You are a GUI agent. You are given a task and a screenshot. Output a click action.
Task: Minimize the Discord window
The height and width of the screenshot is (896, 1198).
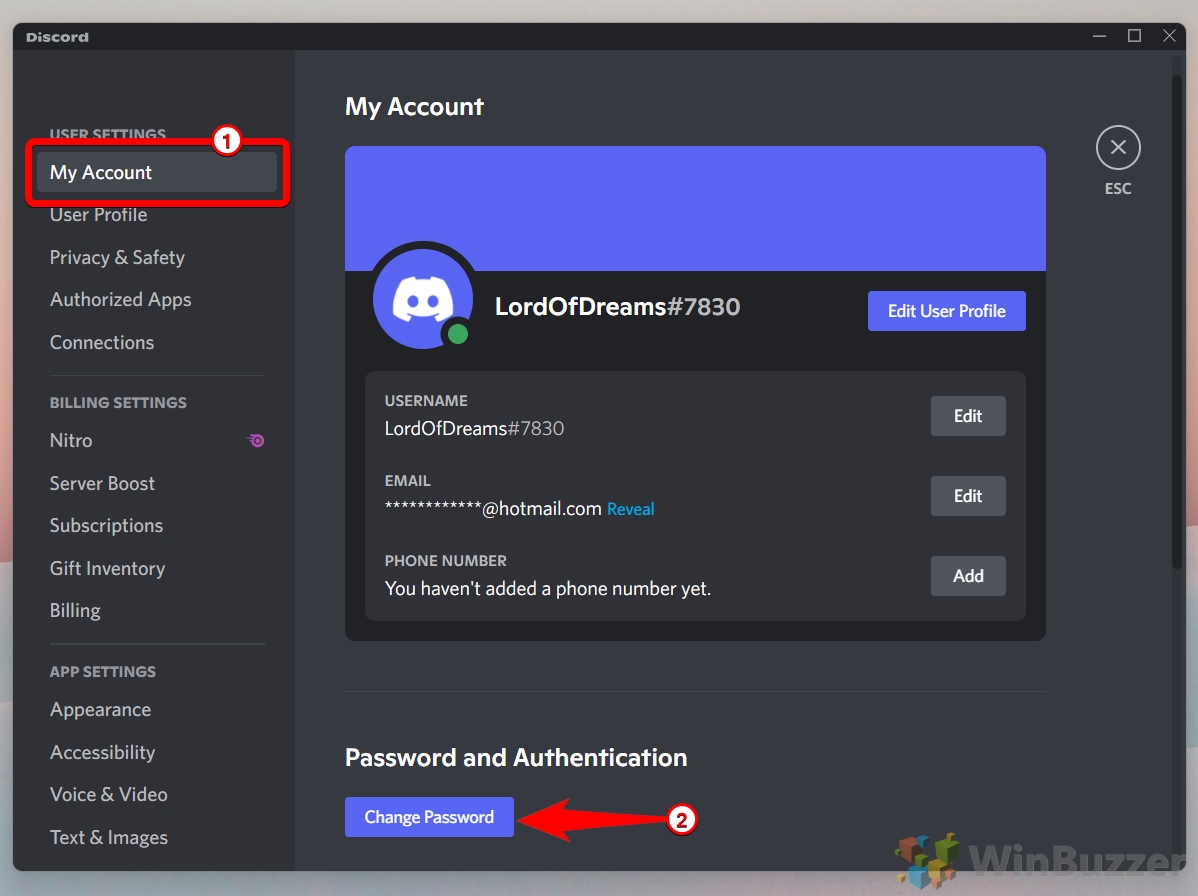coord(1099,36)
